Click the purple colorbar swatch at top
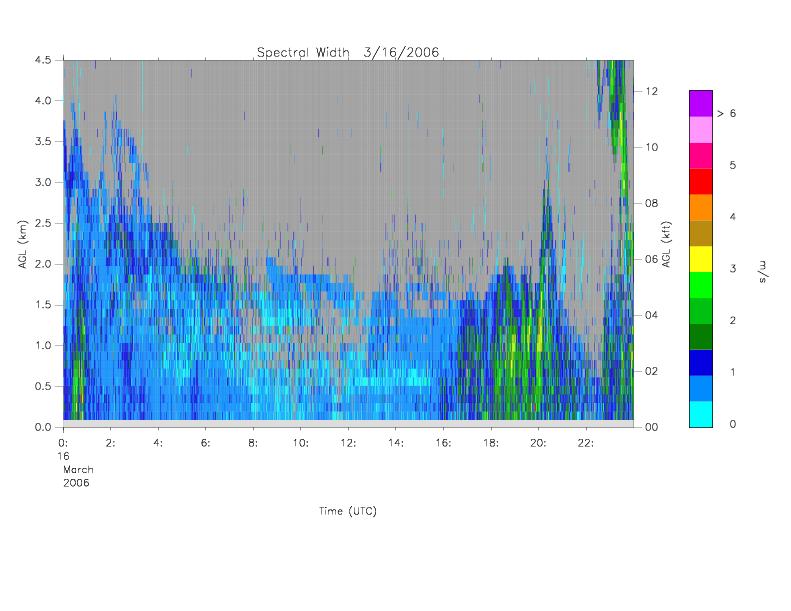The image size is (791, 611). coord(701,103)
